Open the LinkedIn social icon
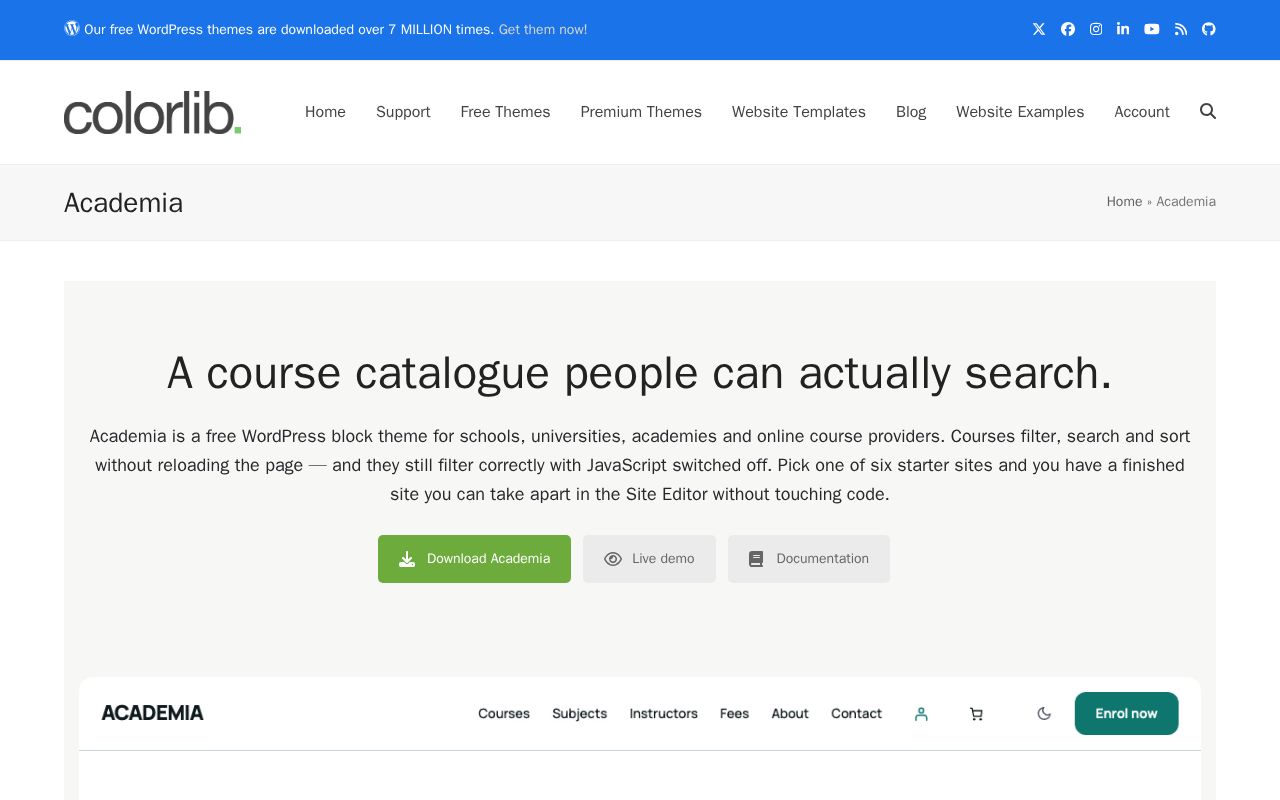 point(1123,29)
